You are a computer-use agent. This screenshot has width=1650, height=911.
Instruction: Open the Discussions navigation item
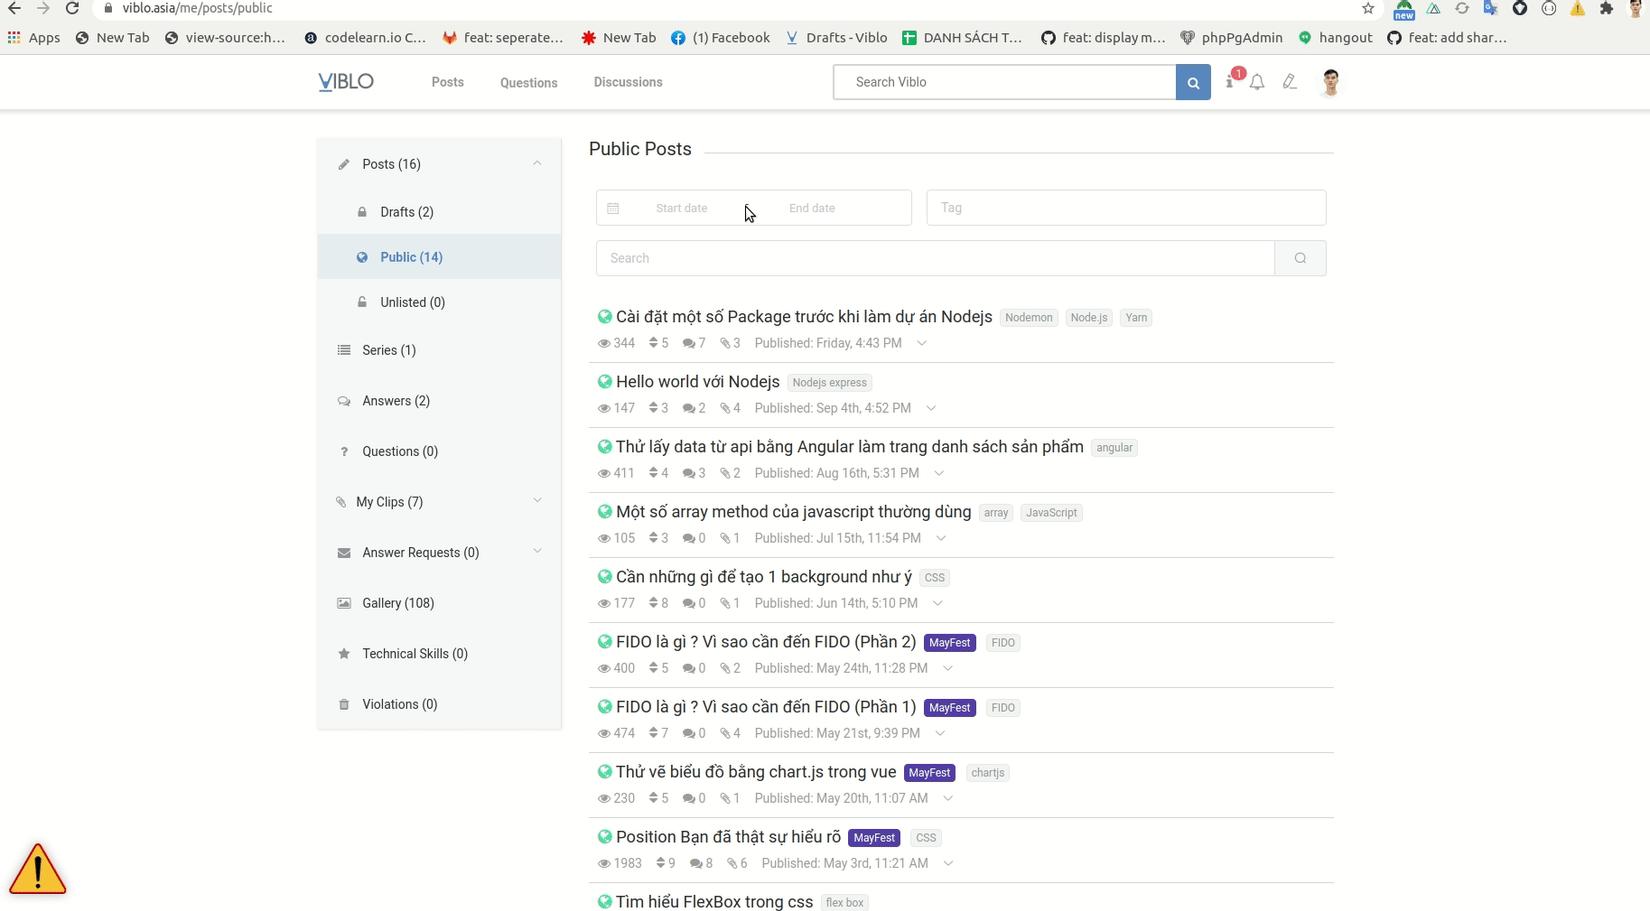(x=628, y=82)
